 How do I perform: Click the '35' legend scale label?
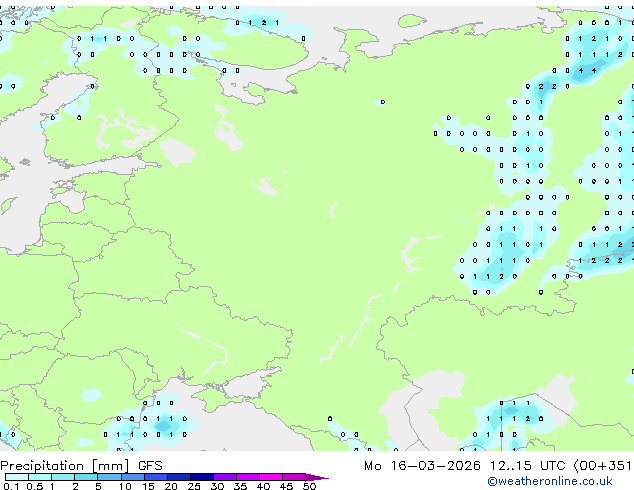tap(240, 486)
